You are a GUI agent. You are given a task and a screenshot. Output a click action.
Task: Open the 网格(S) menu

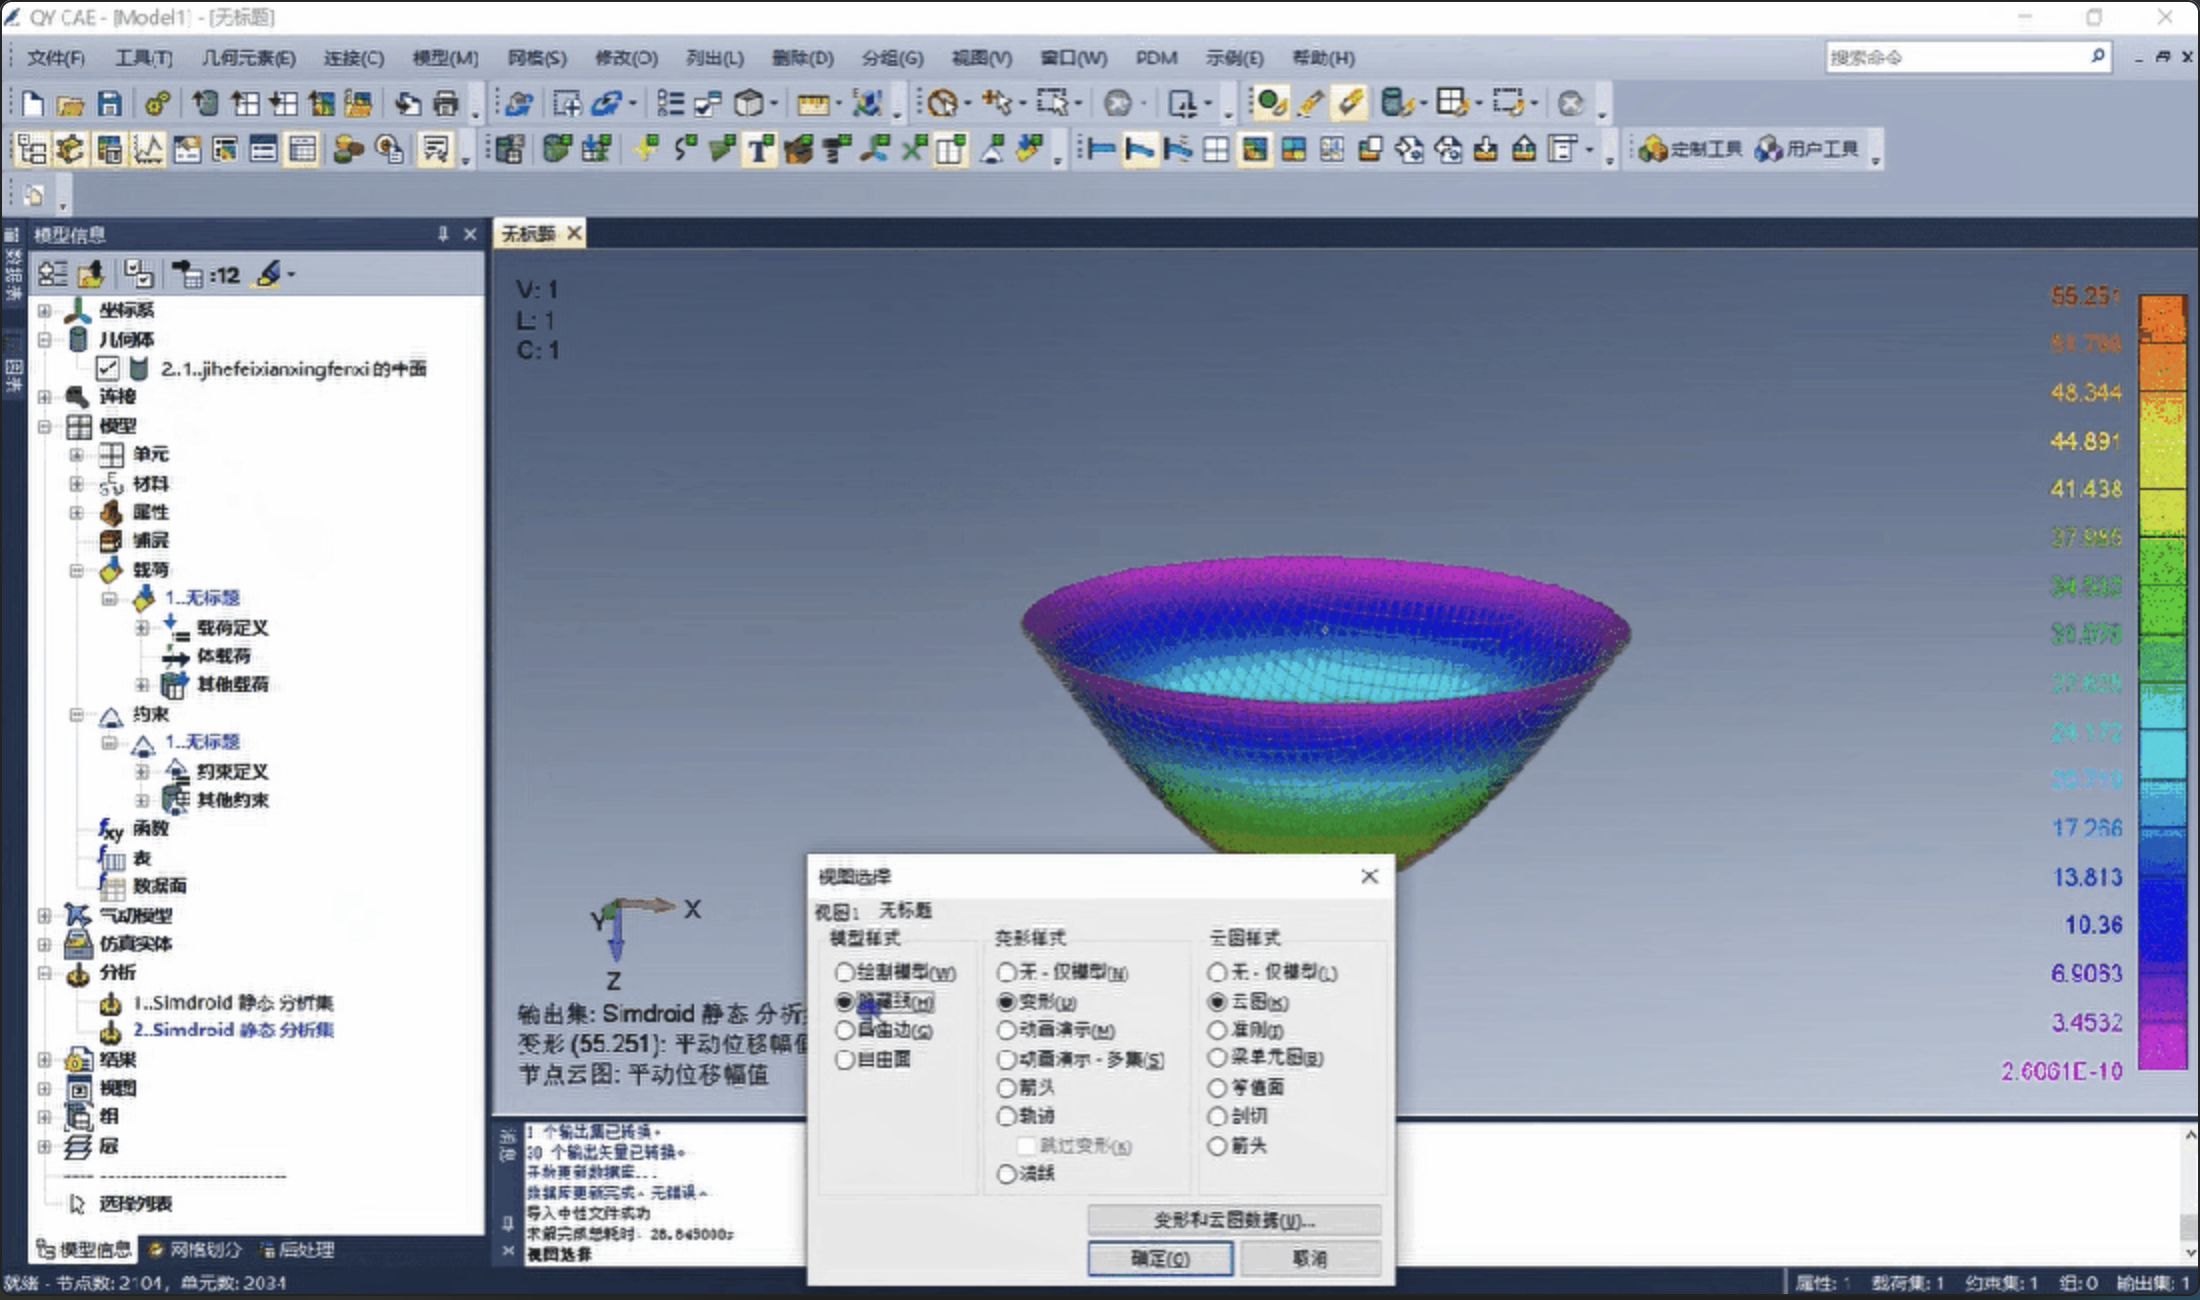[537, 58]
